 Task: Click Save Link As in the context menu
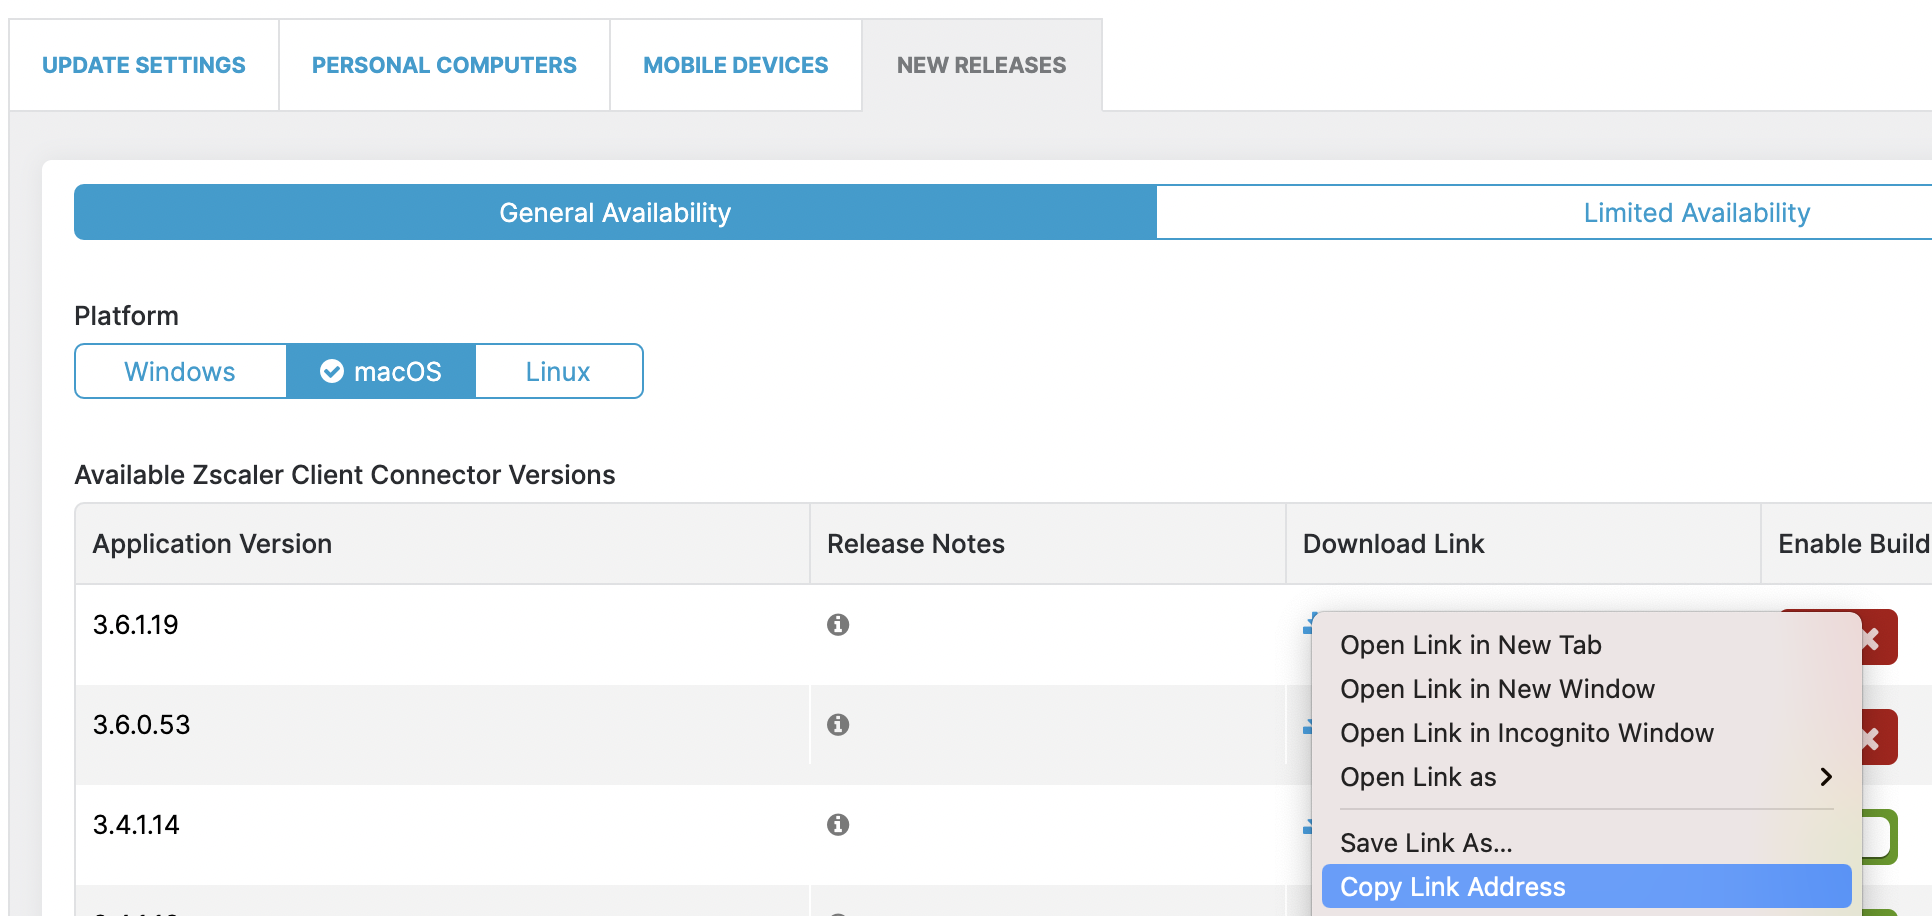point(1427,842)
